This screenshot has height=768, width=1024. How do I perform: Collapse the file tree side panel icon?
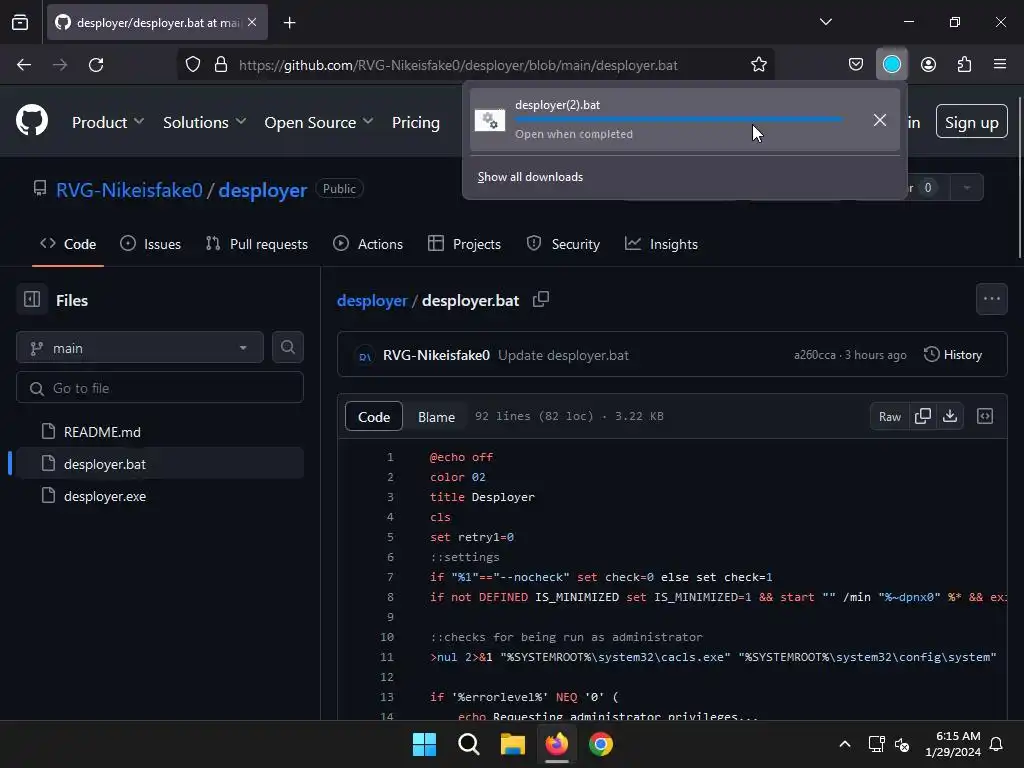[x=32, y=300]
